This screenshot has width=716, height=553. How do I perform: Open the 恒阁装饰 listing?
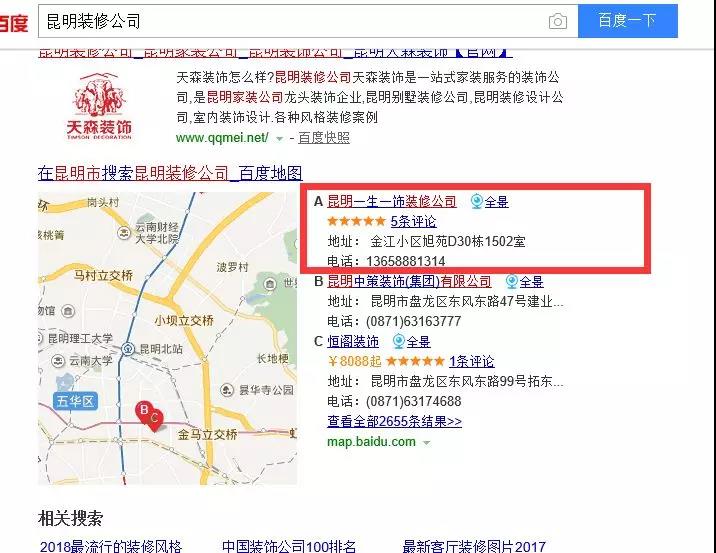[x=353, y=342]
